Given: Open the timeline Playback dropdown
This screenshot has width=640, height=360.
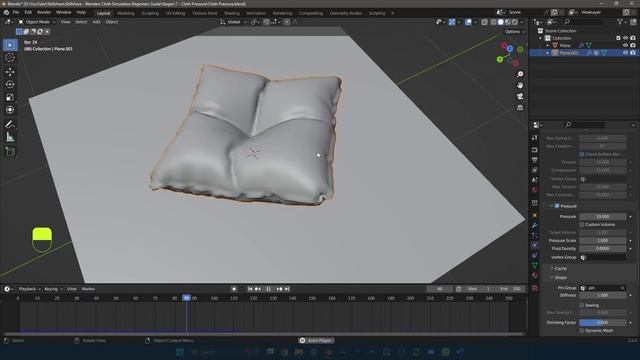Looking at the screenshot, I should (30, 289).
